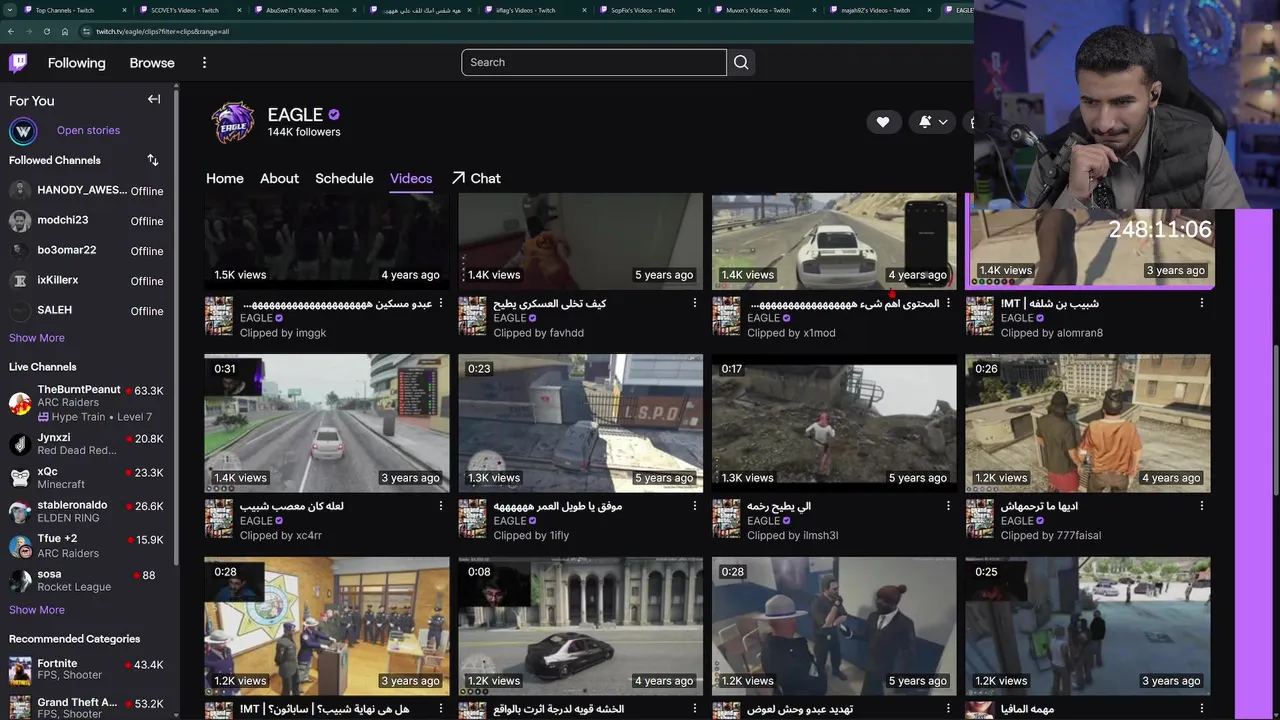This screenshot has width=1280, height=720.
Task: Open options for clip by x1mod
Action: (949, 303)
